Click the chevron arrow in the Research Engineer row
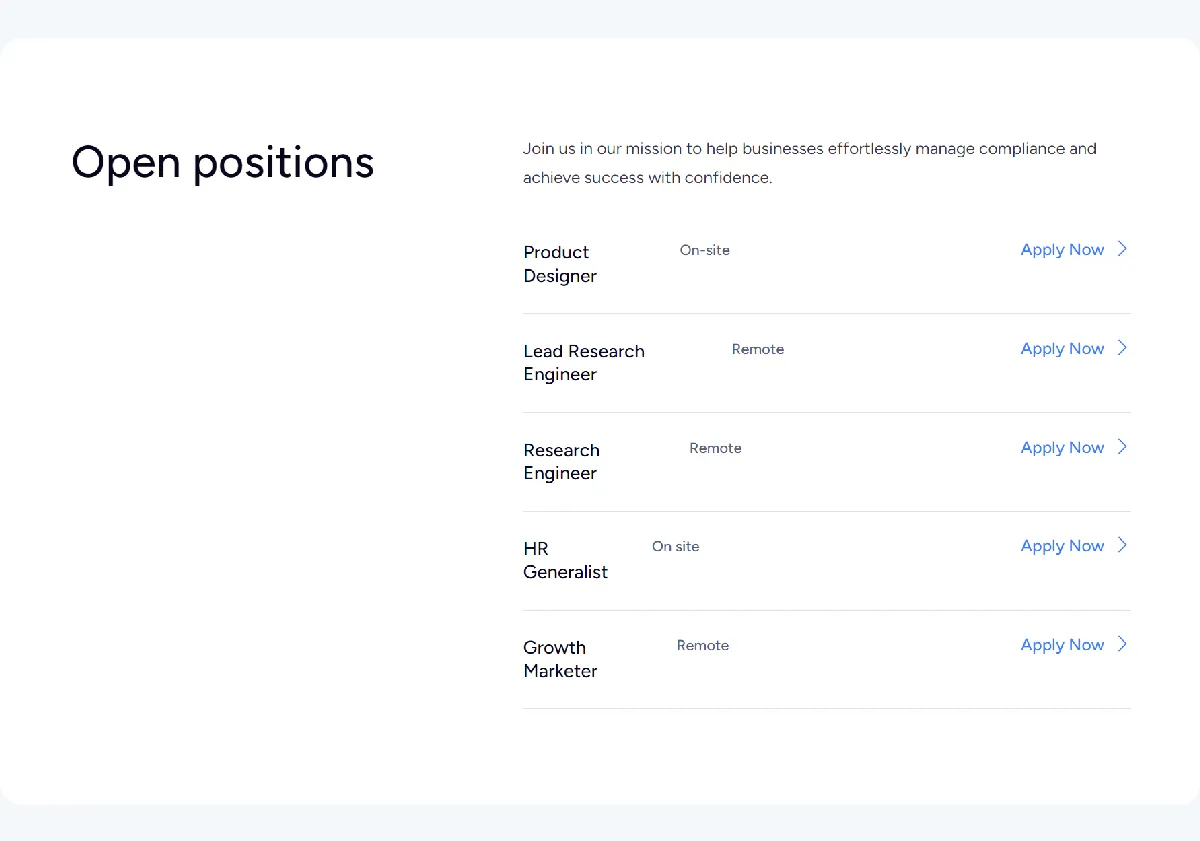This screenshot has height=841, width=1200. tap(1122, 447)
